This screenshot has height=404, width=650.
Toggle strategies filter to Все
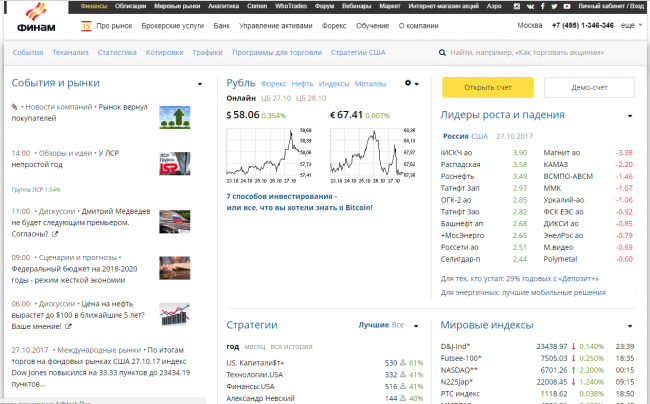click(397, 326)
